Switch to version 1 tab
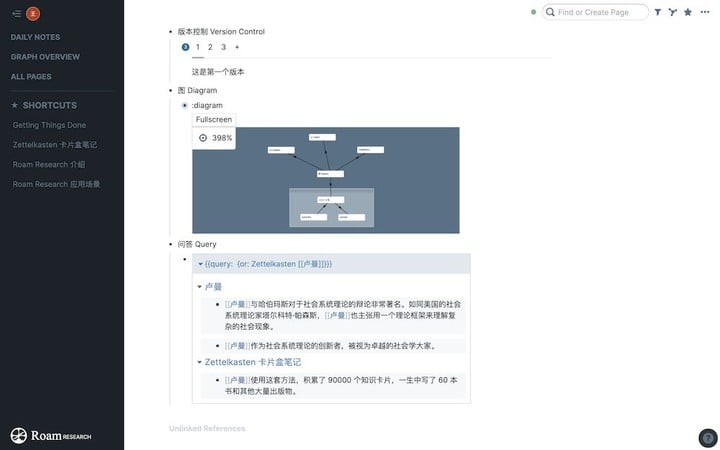Screen dimensions: 720x450 pos(197,47)
